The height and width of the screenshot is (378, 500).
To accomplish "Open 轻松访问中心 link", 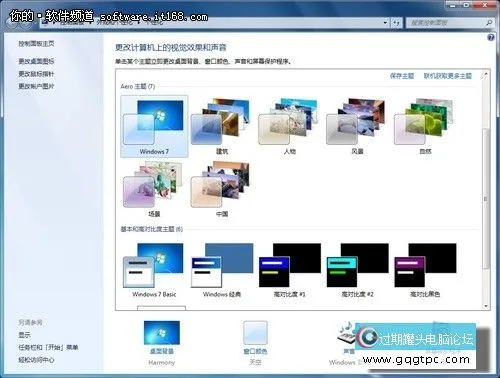I will [x=36, y=360].
